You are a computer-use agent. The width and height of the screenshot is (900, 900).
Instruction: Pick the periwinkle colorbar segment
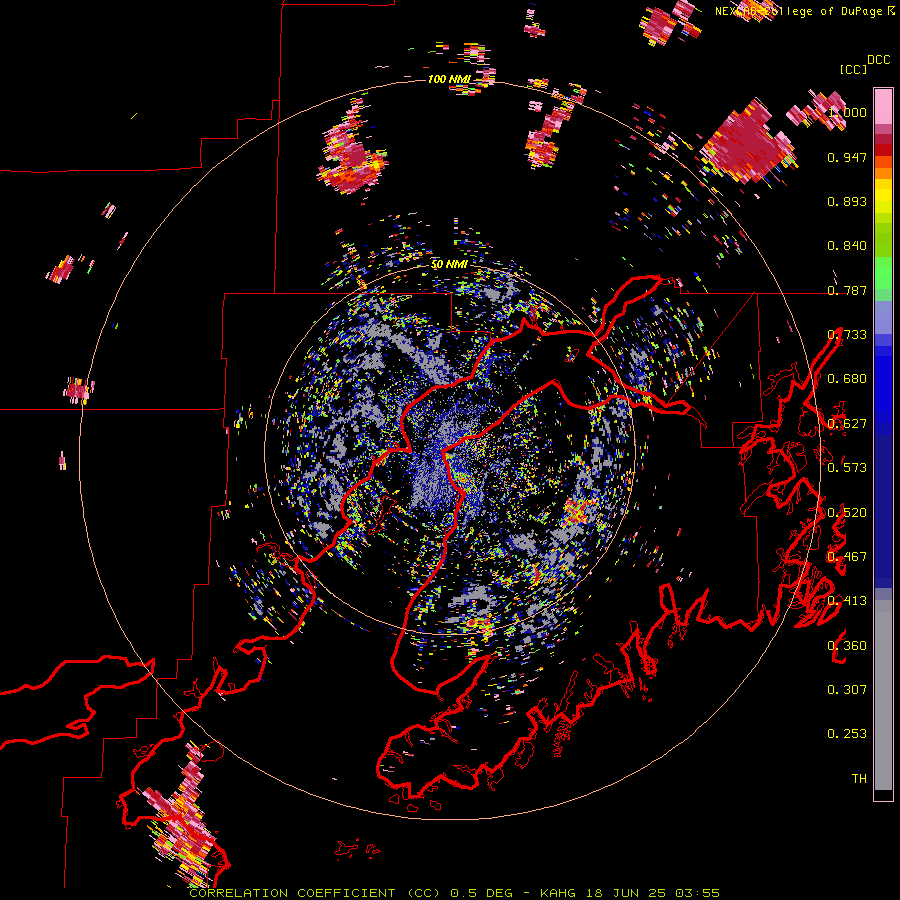(x=883, y=317)
